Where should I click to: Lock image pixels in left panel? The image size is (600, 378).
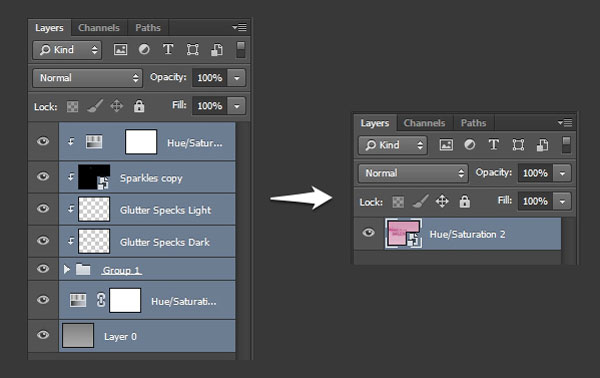pyautogui.click(x=95, y=106)
